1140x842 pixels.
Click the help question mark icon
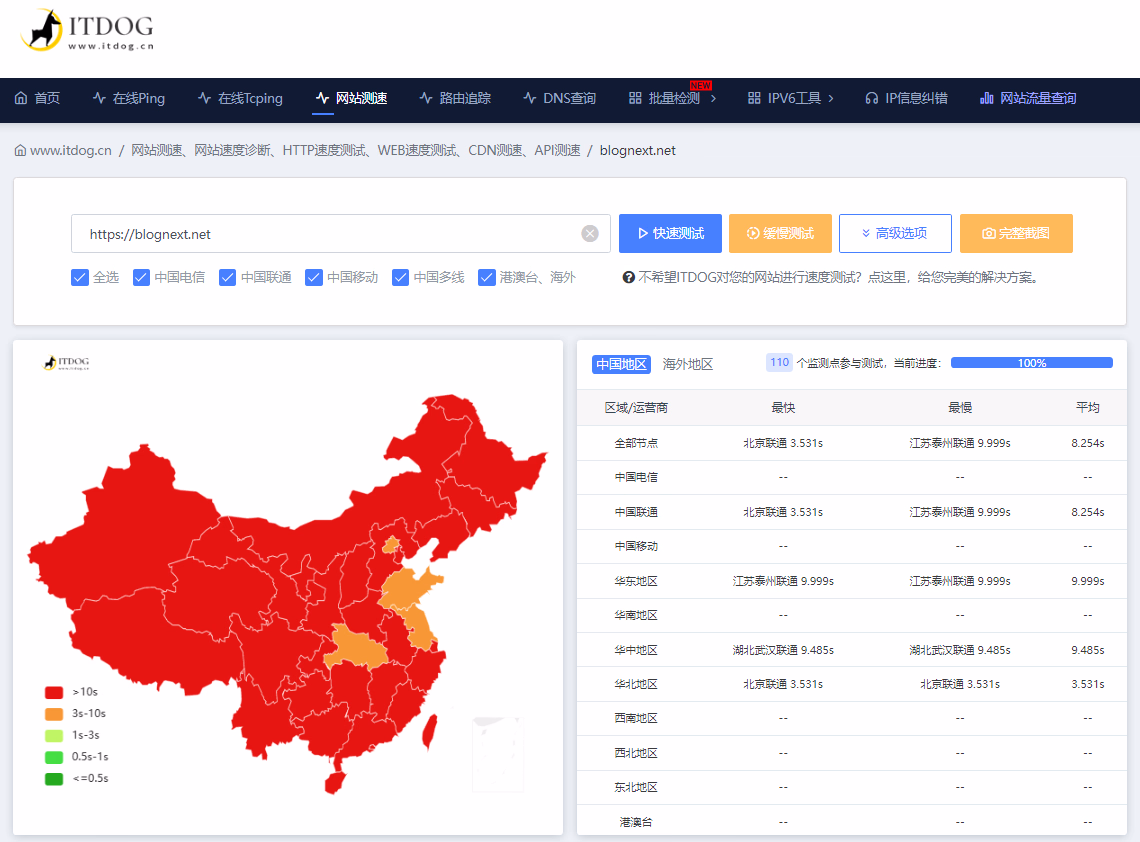629,278
